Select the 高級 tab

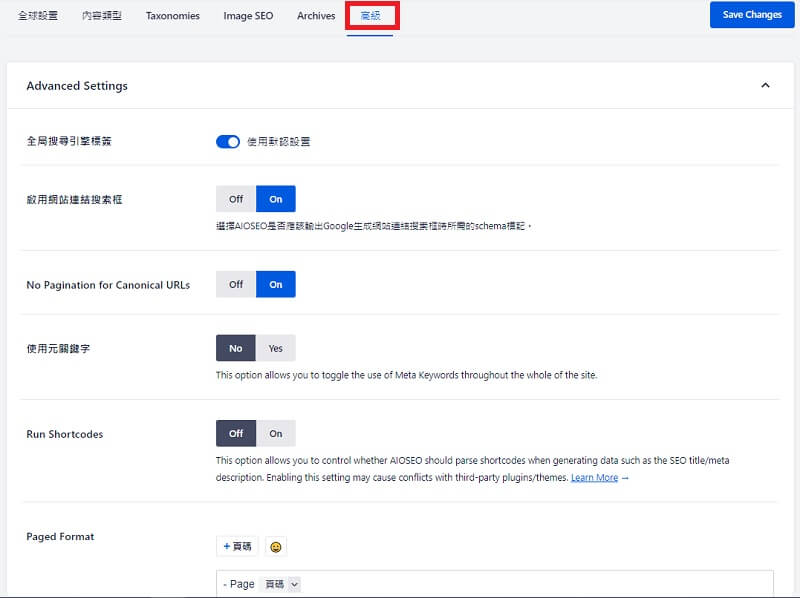click(370, 16)
